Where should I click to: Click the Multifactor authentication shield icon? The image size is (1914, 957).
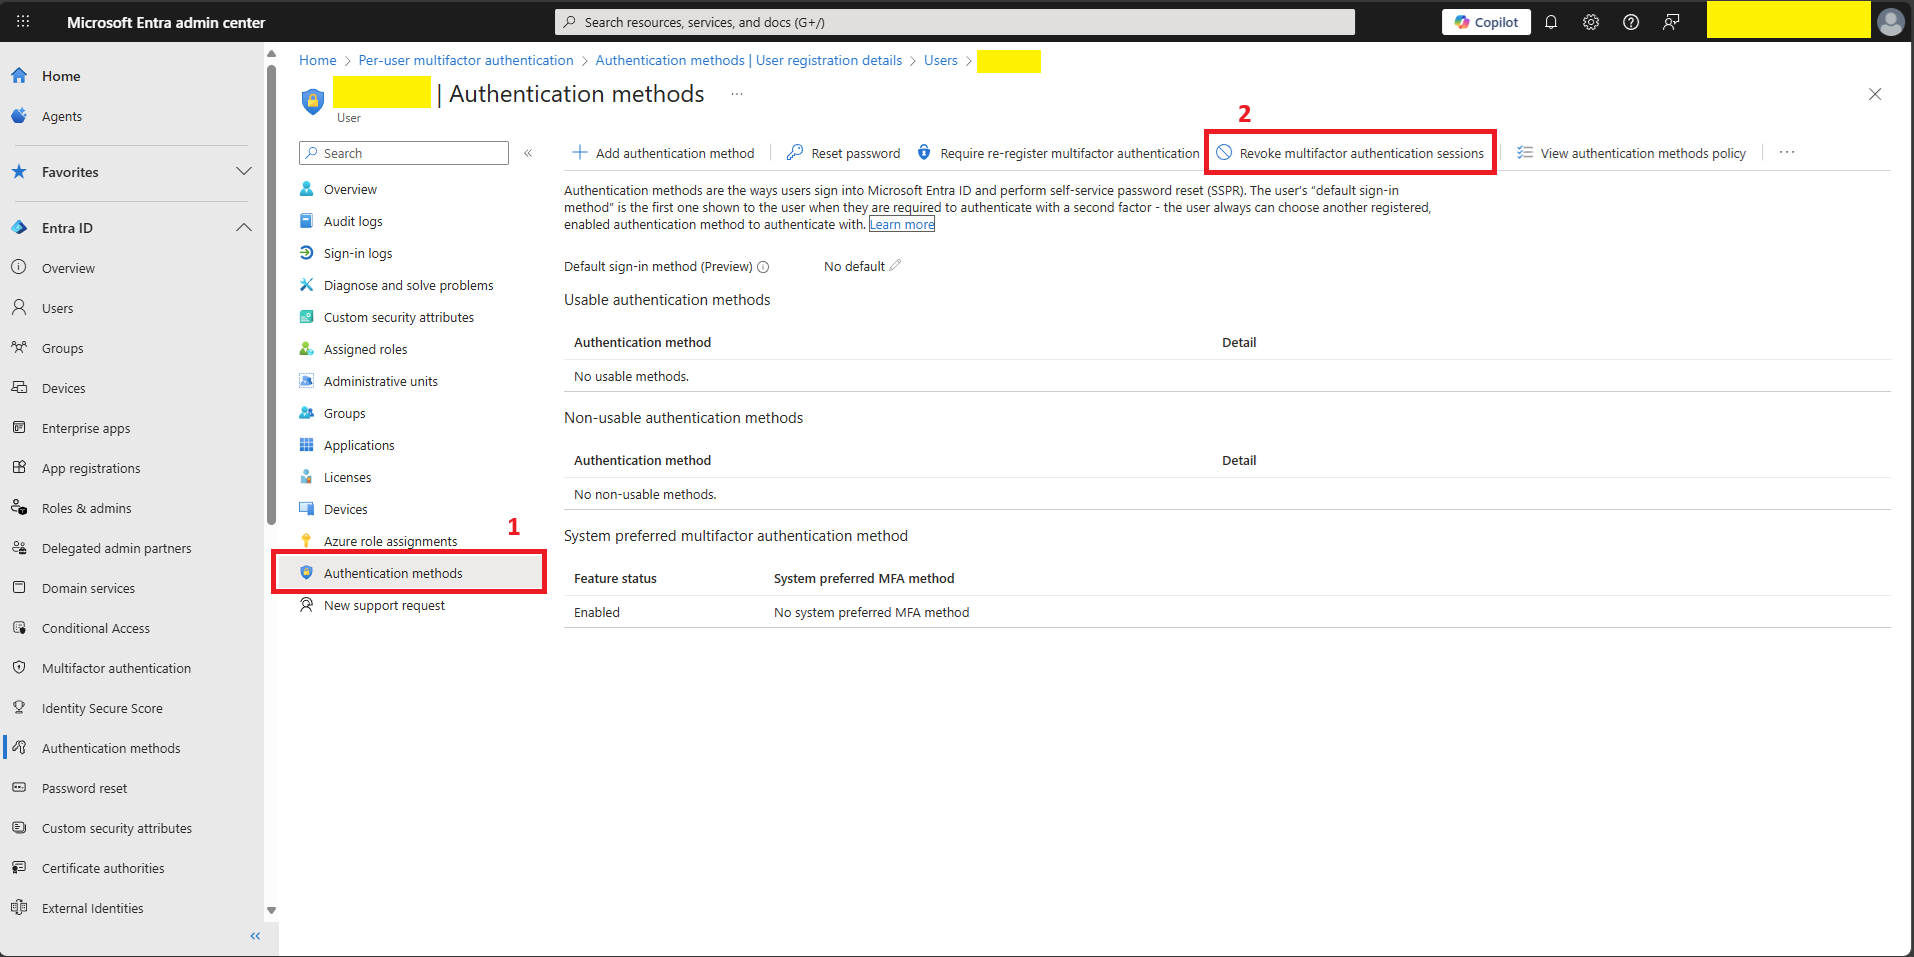[x=19, y=668]
